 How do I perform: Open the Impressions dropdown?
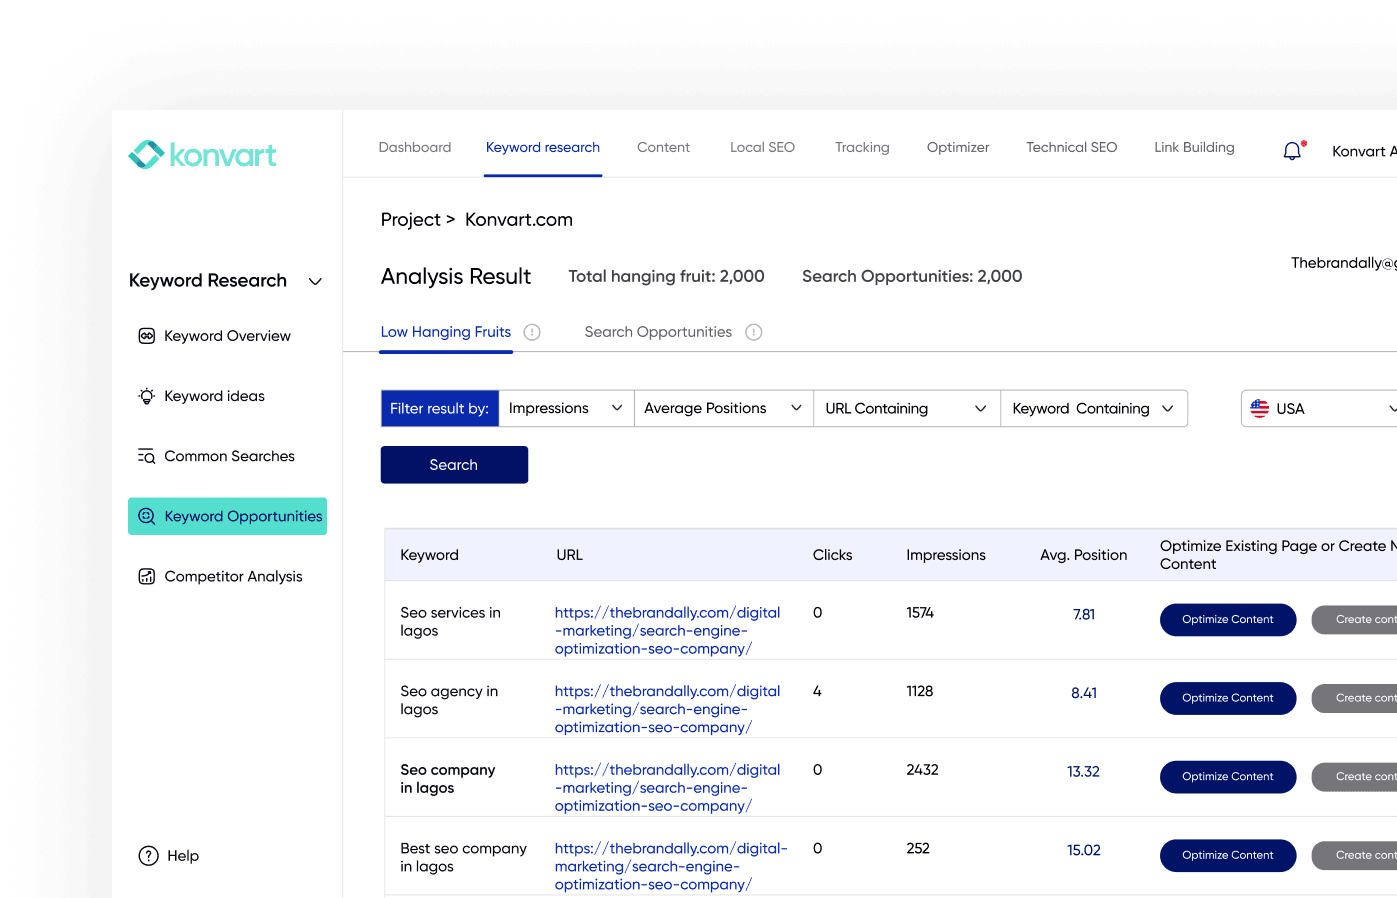tap(566, 408)
